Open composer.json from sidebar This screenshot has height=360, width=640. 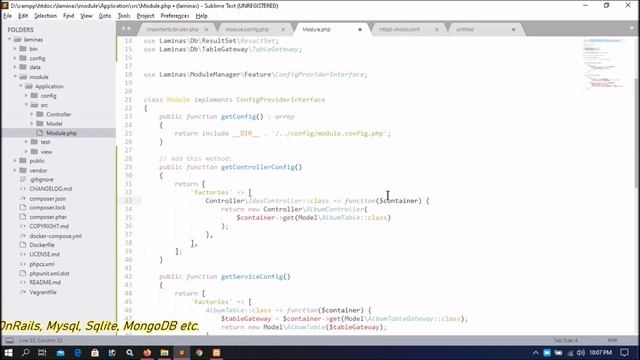click(x=47, y=198)
